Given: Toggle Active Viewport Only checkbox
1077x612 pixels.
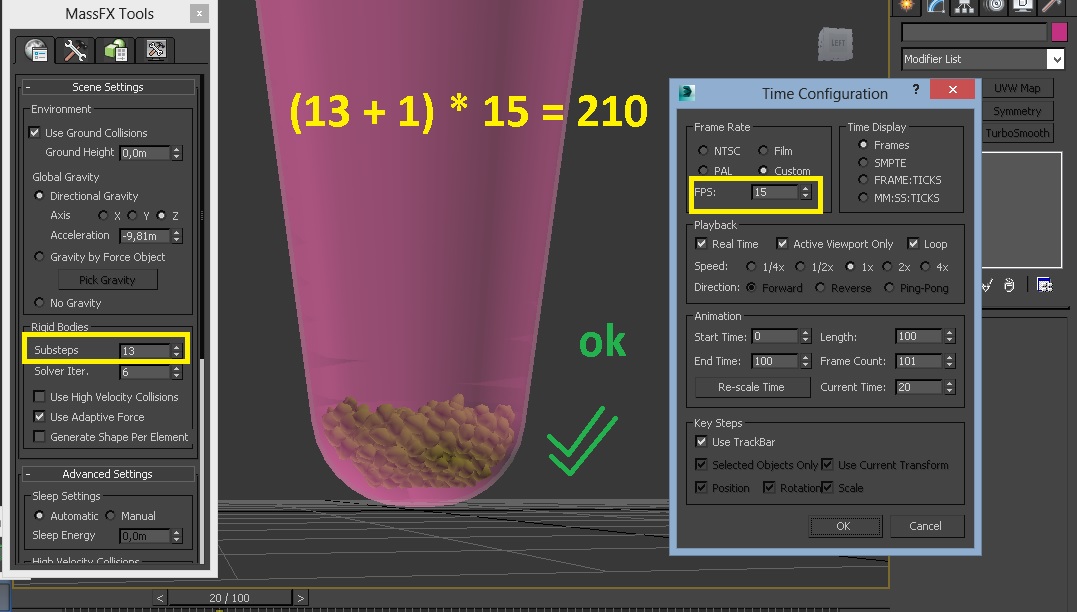Looking at the screenshot, I should click(782, 243).
